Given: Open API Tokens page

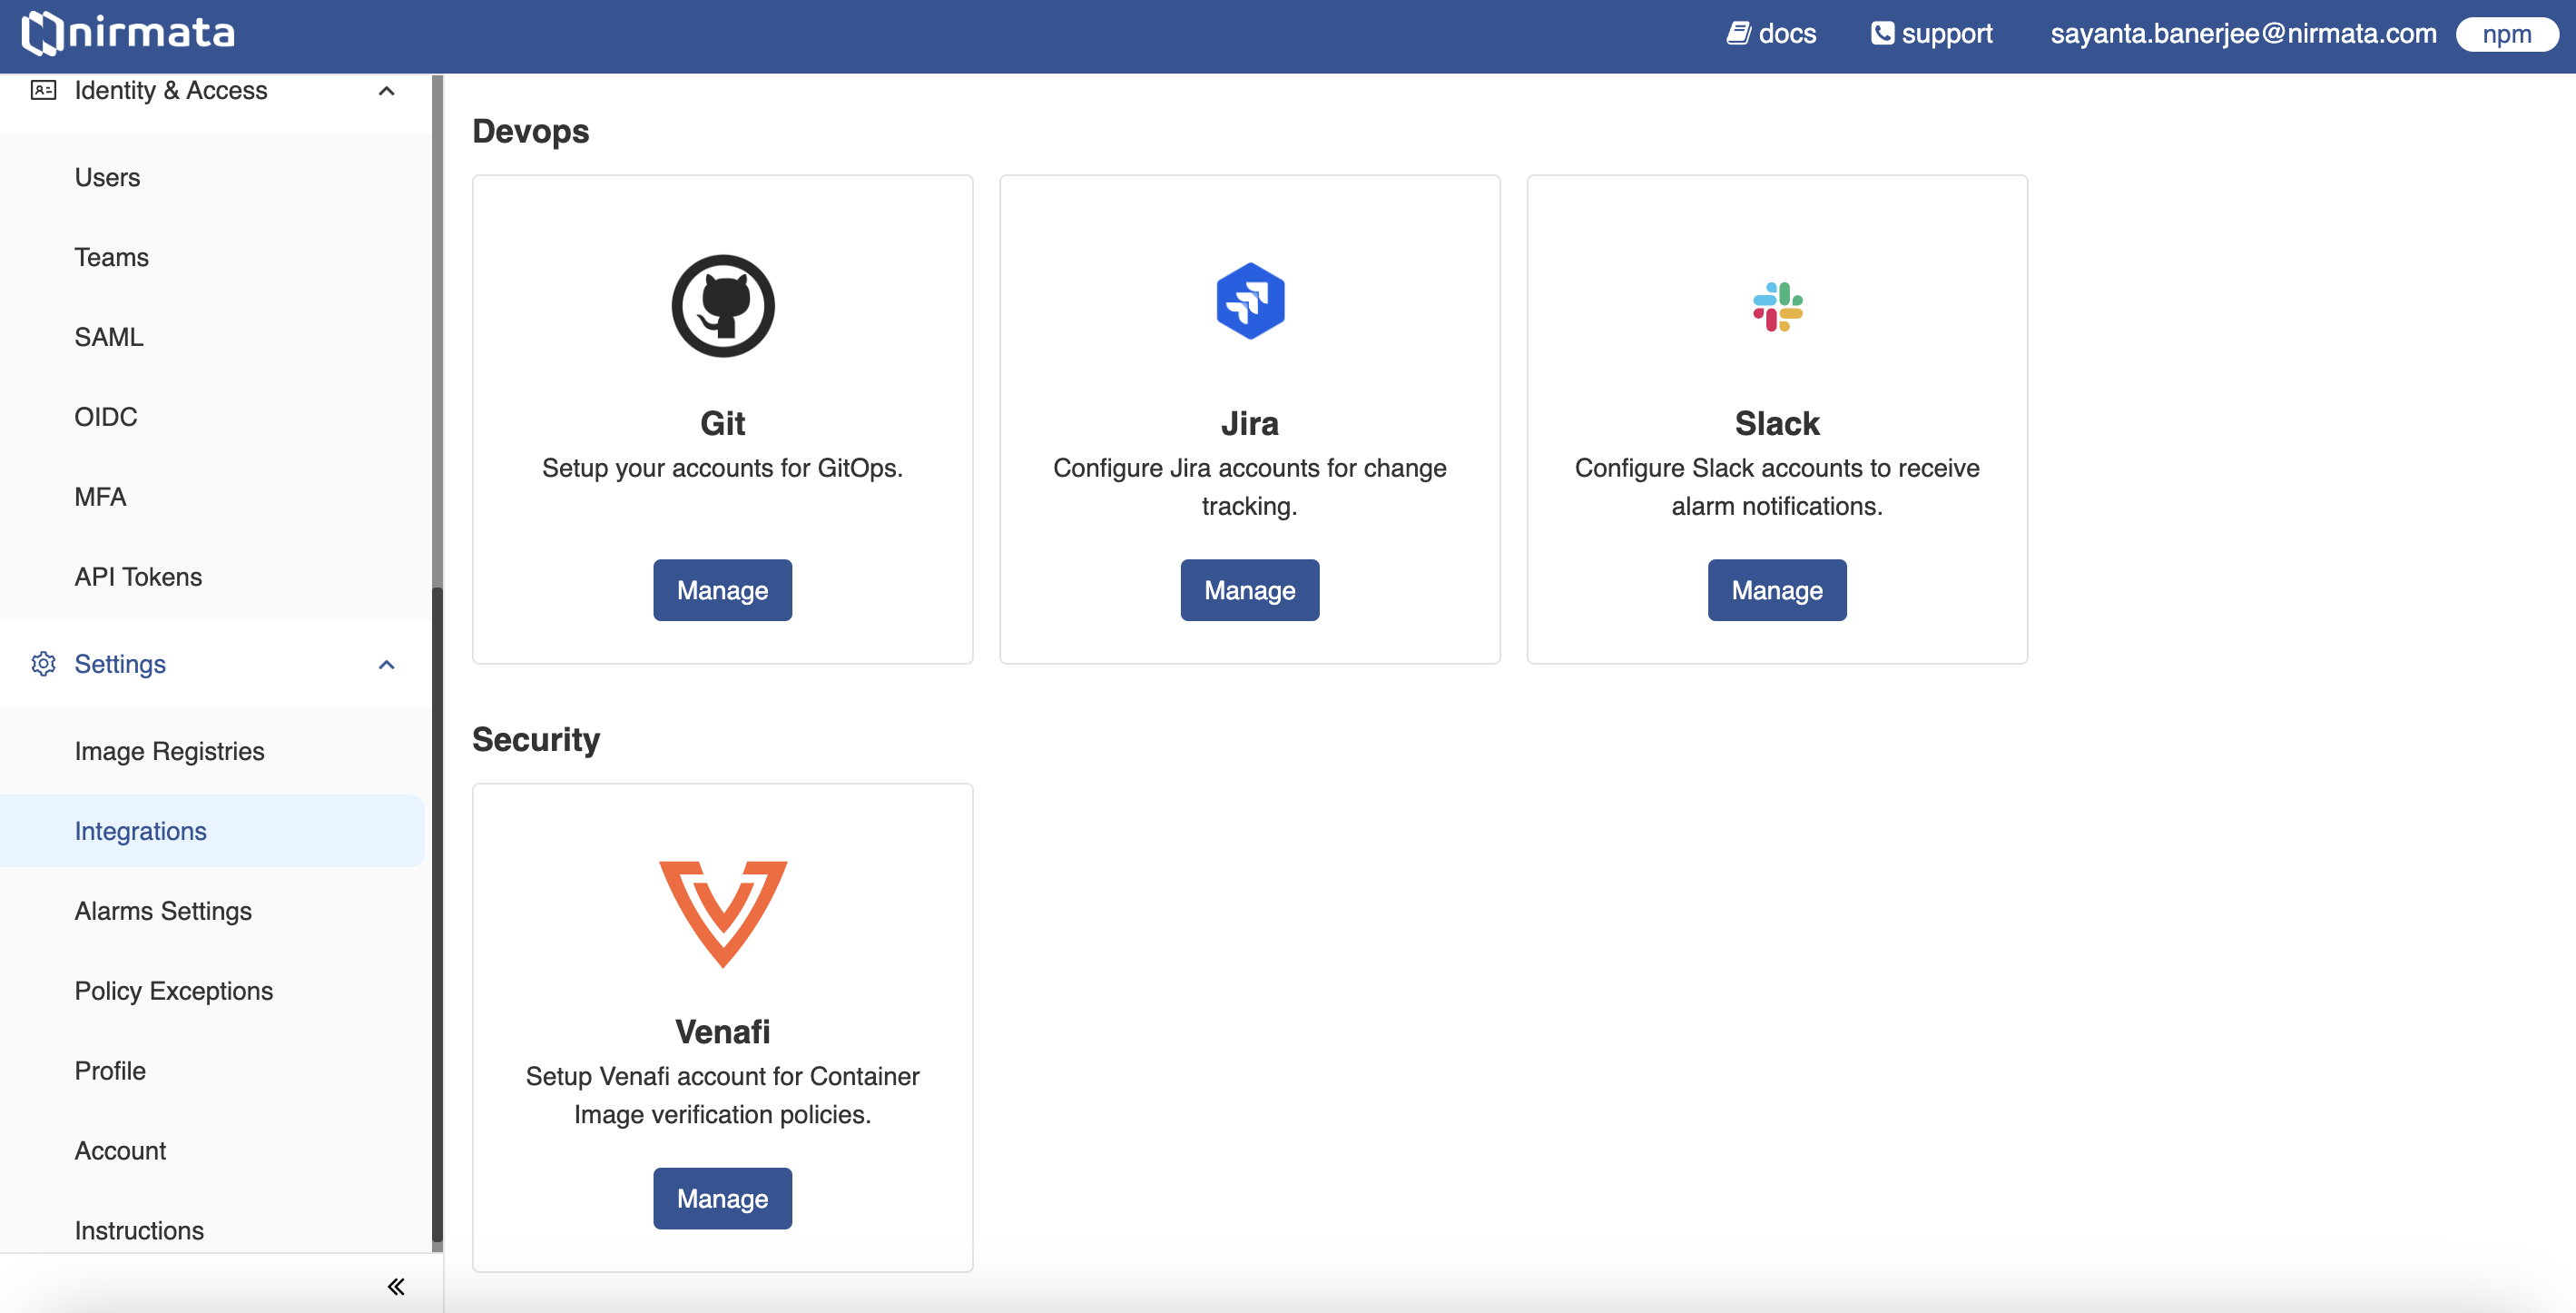Looking at the screenshot, I should coord(138,576).
